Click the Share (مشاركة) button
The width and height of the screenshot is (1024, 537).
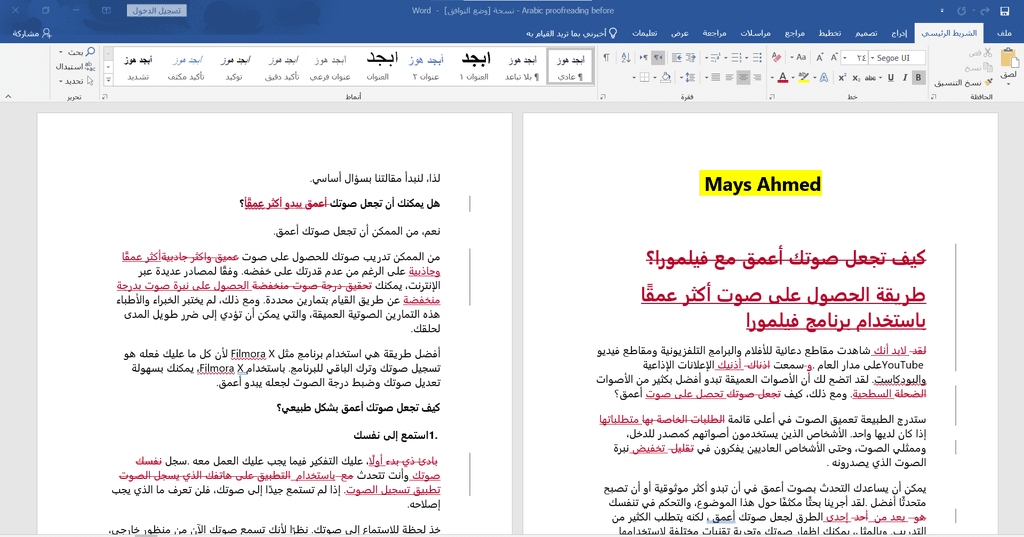tap(31, 33)
